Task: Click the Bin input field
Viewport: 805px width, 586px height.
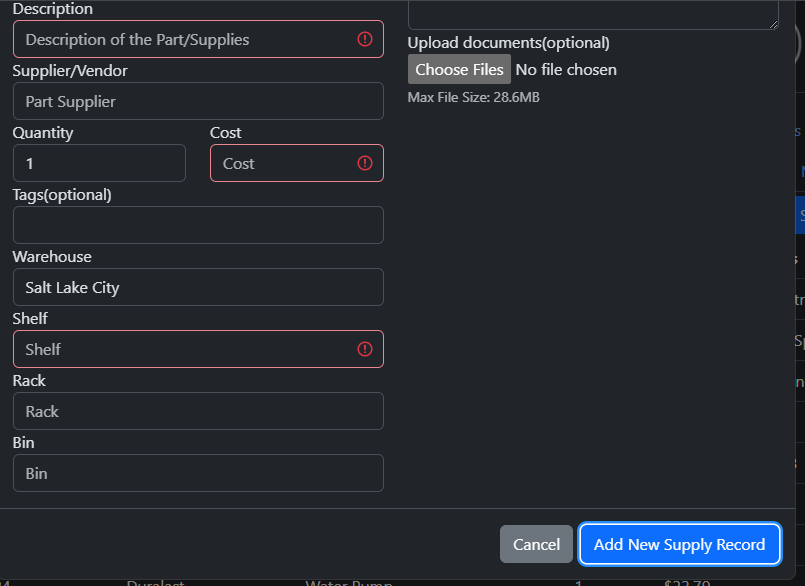Action: (x=197, y=472)
